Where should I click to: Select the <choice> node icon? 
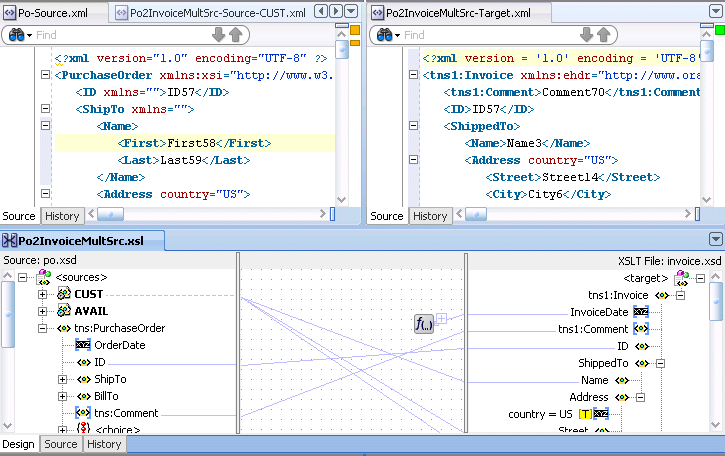(83, 428)
